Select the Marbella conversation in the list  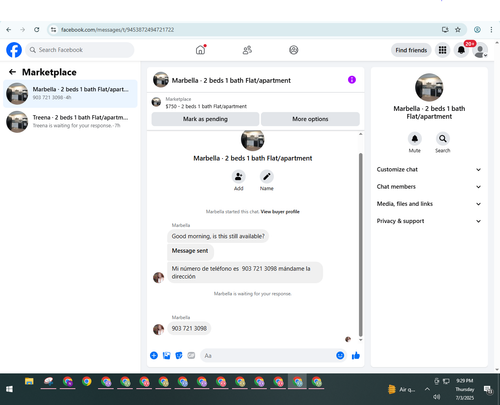coord(70,94)
